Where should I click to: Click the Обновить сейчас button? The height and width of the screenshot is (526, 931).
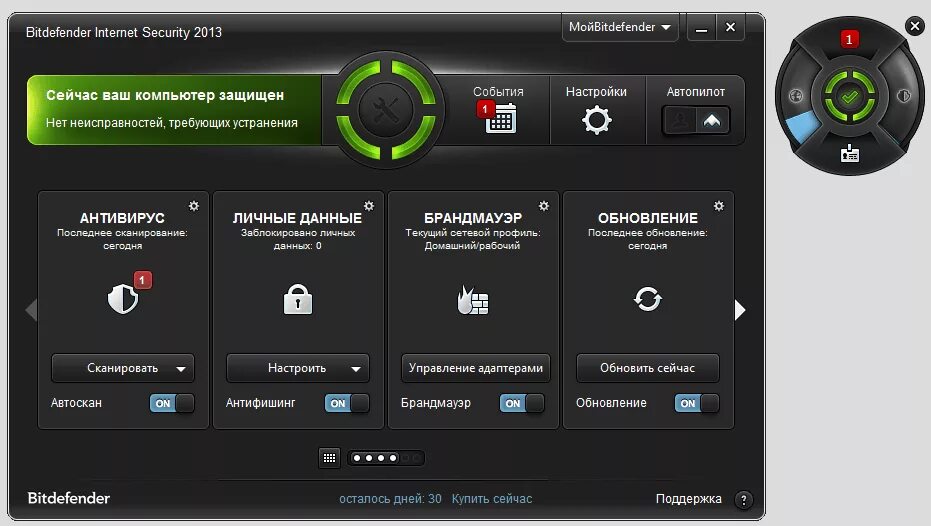pyautogui.click(x=647, y=368)
